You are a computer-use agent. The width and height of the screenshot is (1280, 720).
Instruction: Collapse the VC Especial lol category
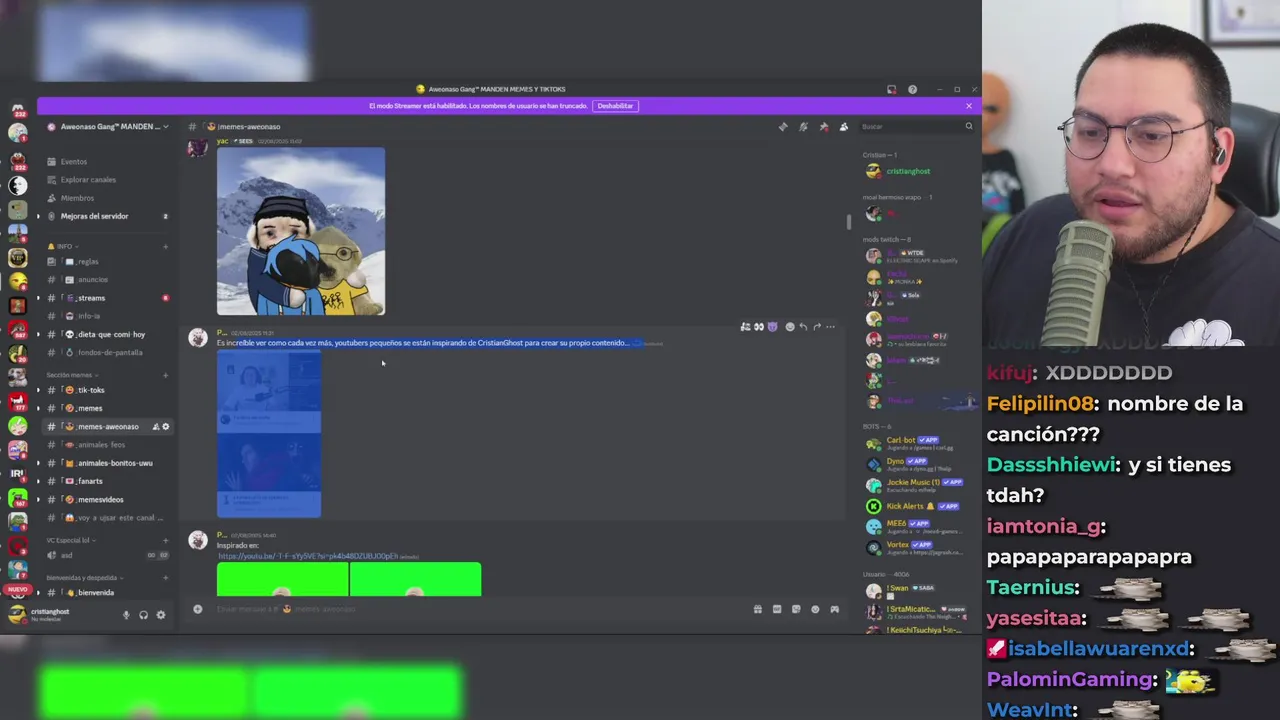click(x=70, y=540)
